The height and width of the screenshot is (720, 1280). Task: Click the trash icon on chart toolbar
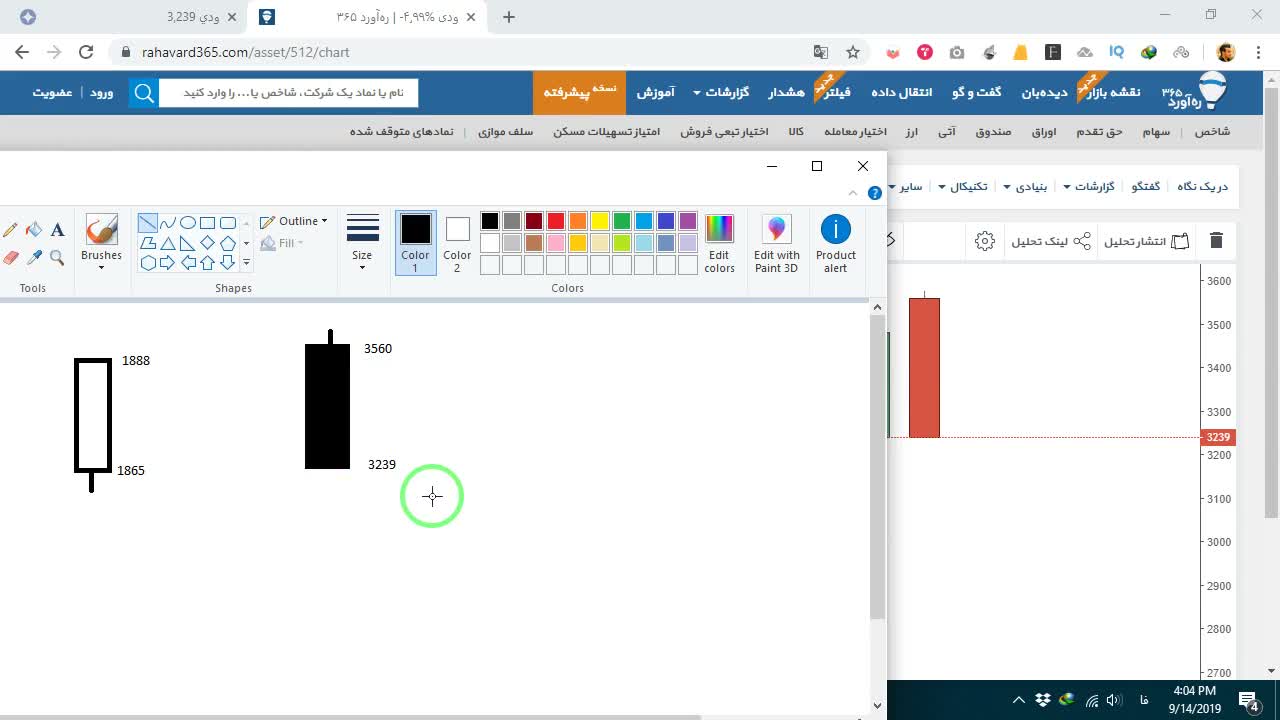tap(1216, 241)
